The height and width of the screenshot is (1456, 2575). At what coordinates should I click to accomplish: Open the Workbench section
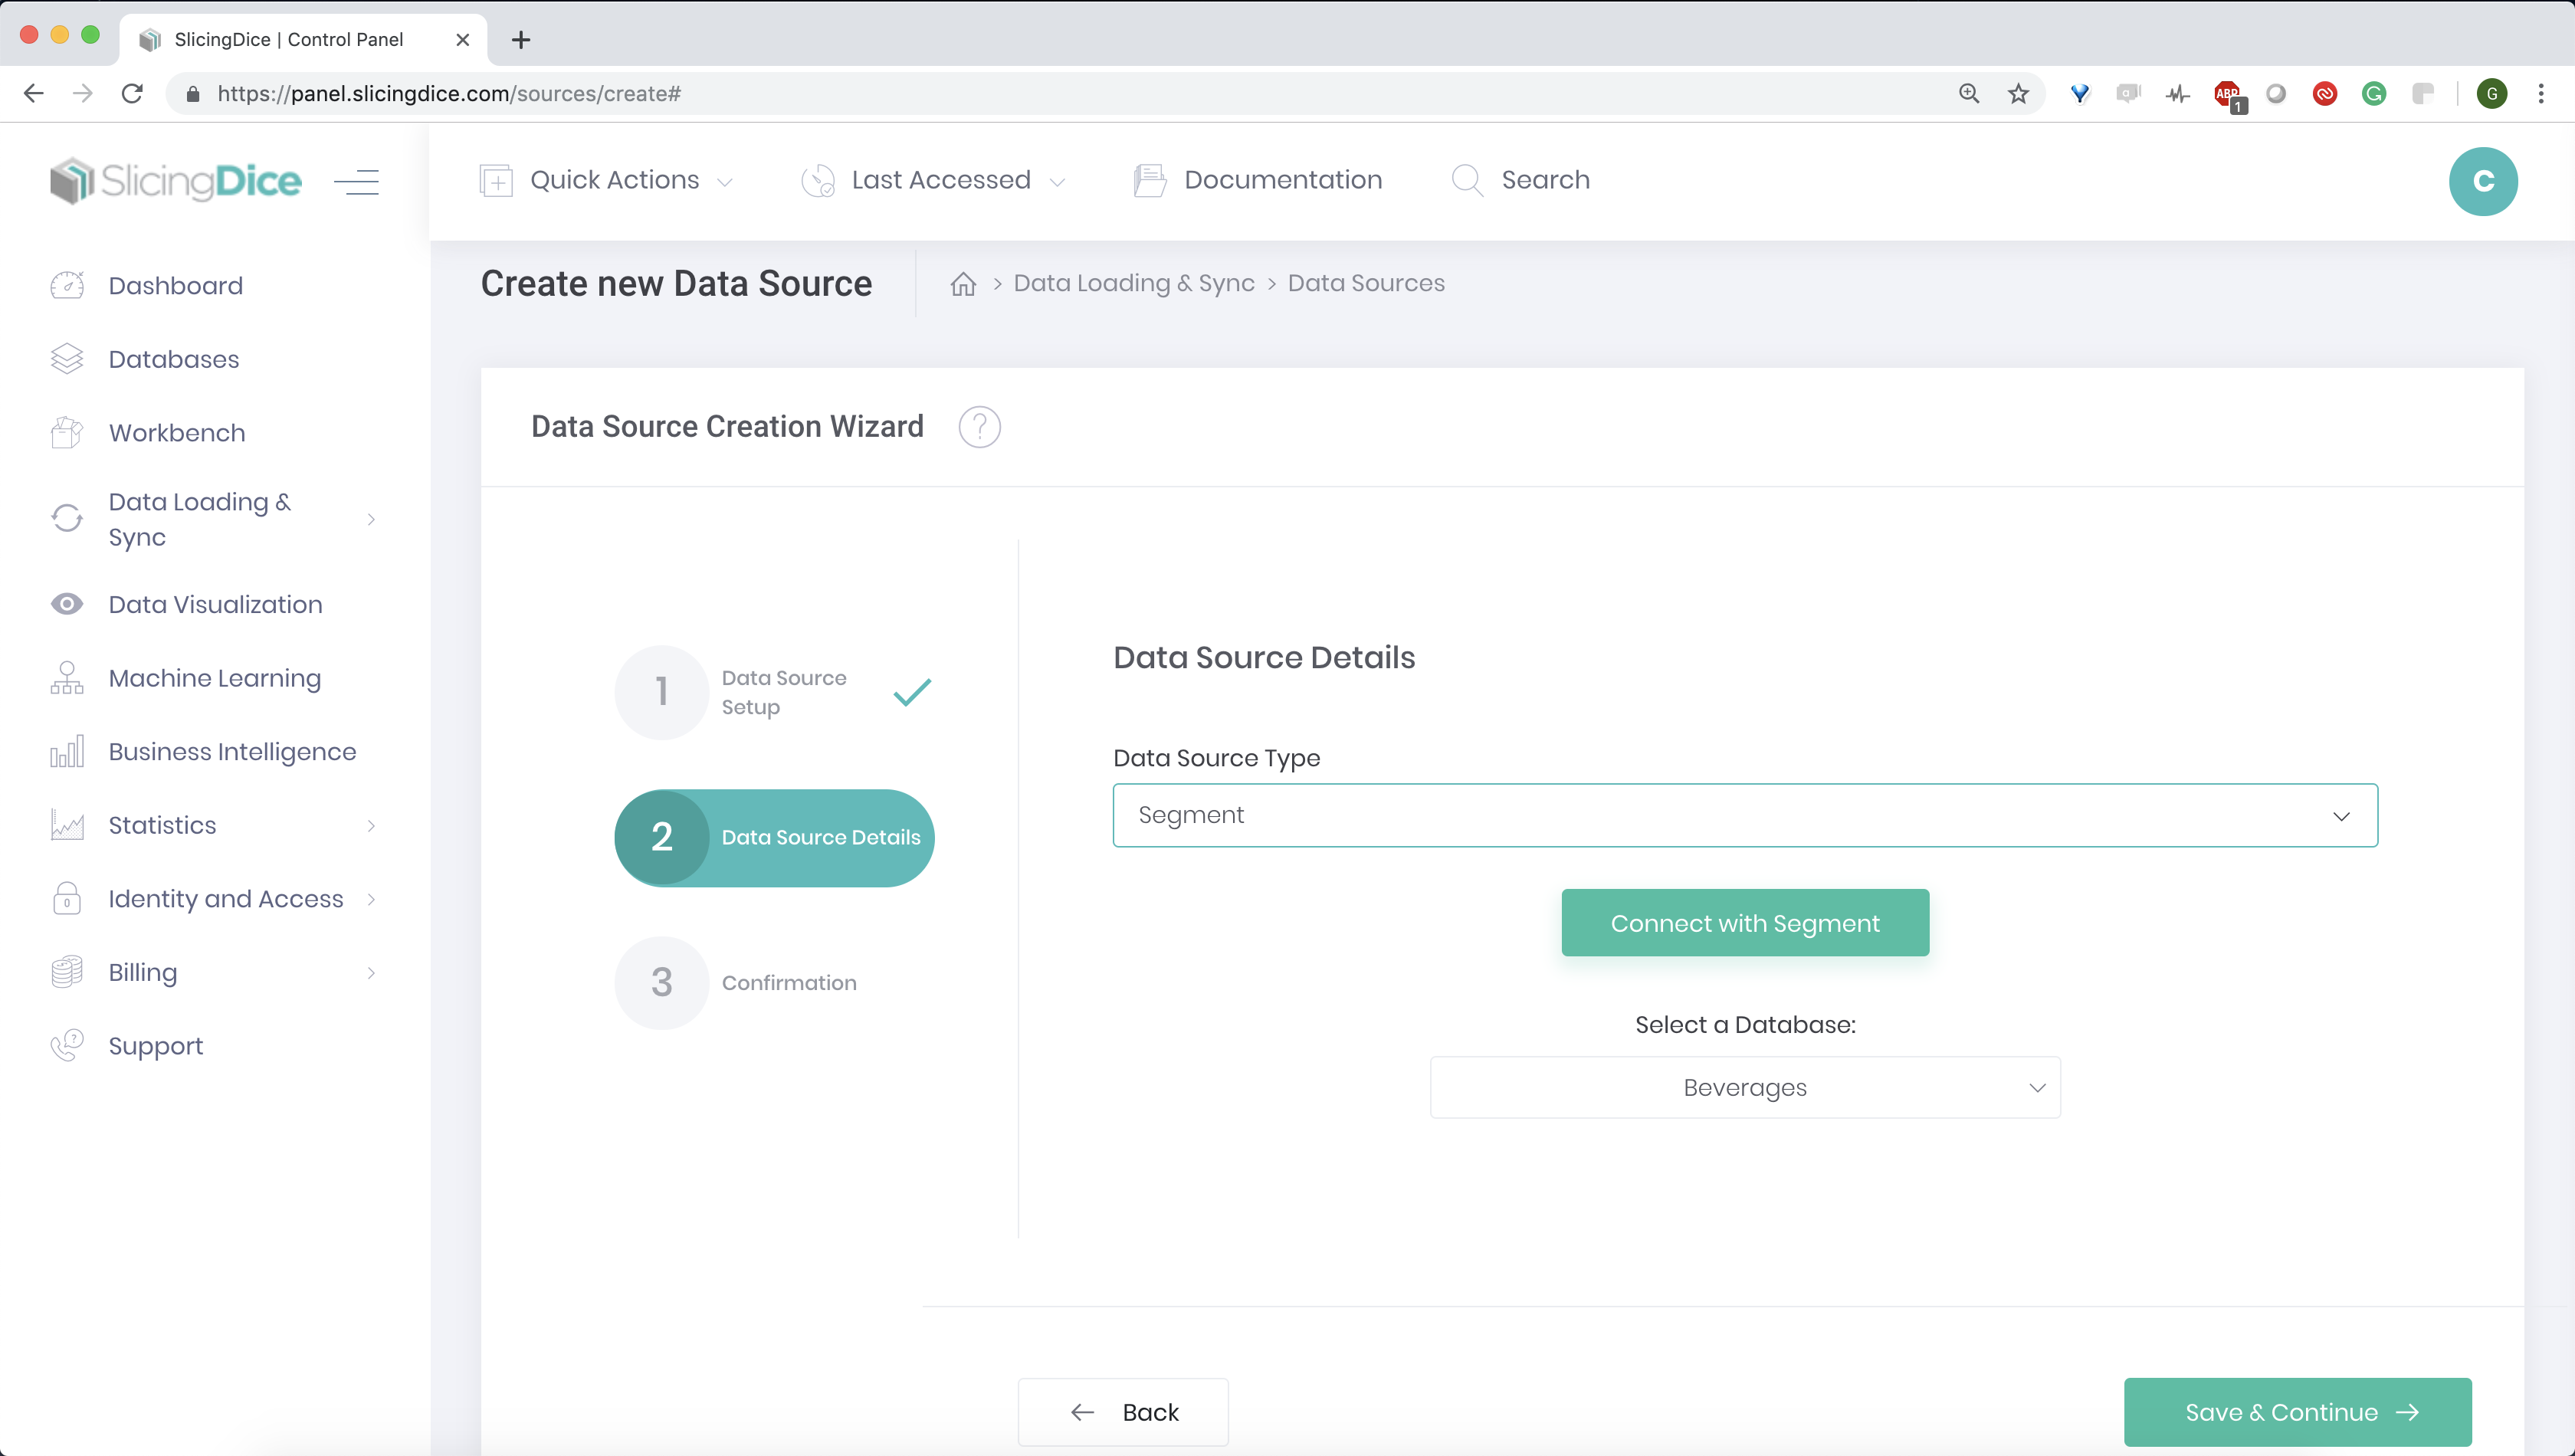176,432
